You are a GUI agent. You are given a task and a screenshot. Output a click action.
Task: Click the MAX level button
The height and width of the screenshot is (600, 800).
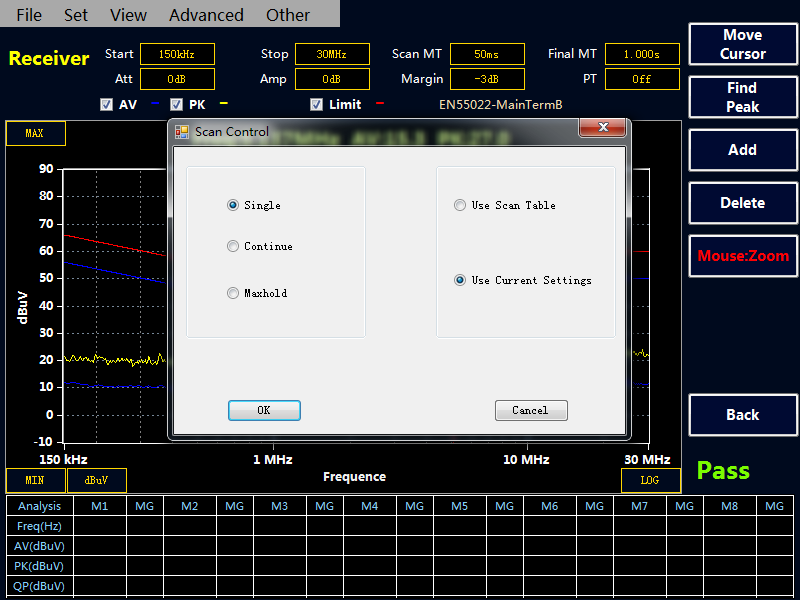(35, 133)
